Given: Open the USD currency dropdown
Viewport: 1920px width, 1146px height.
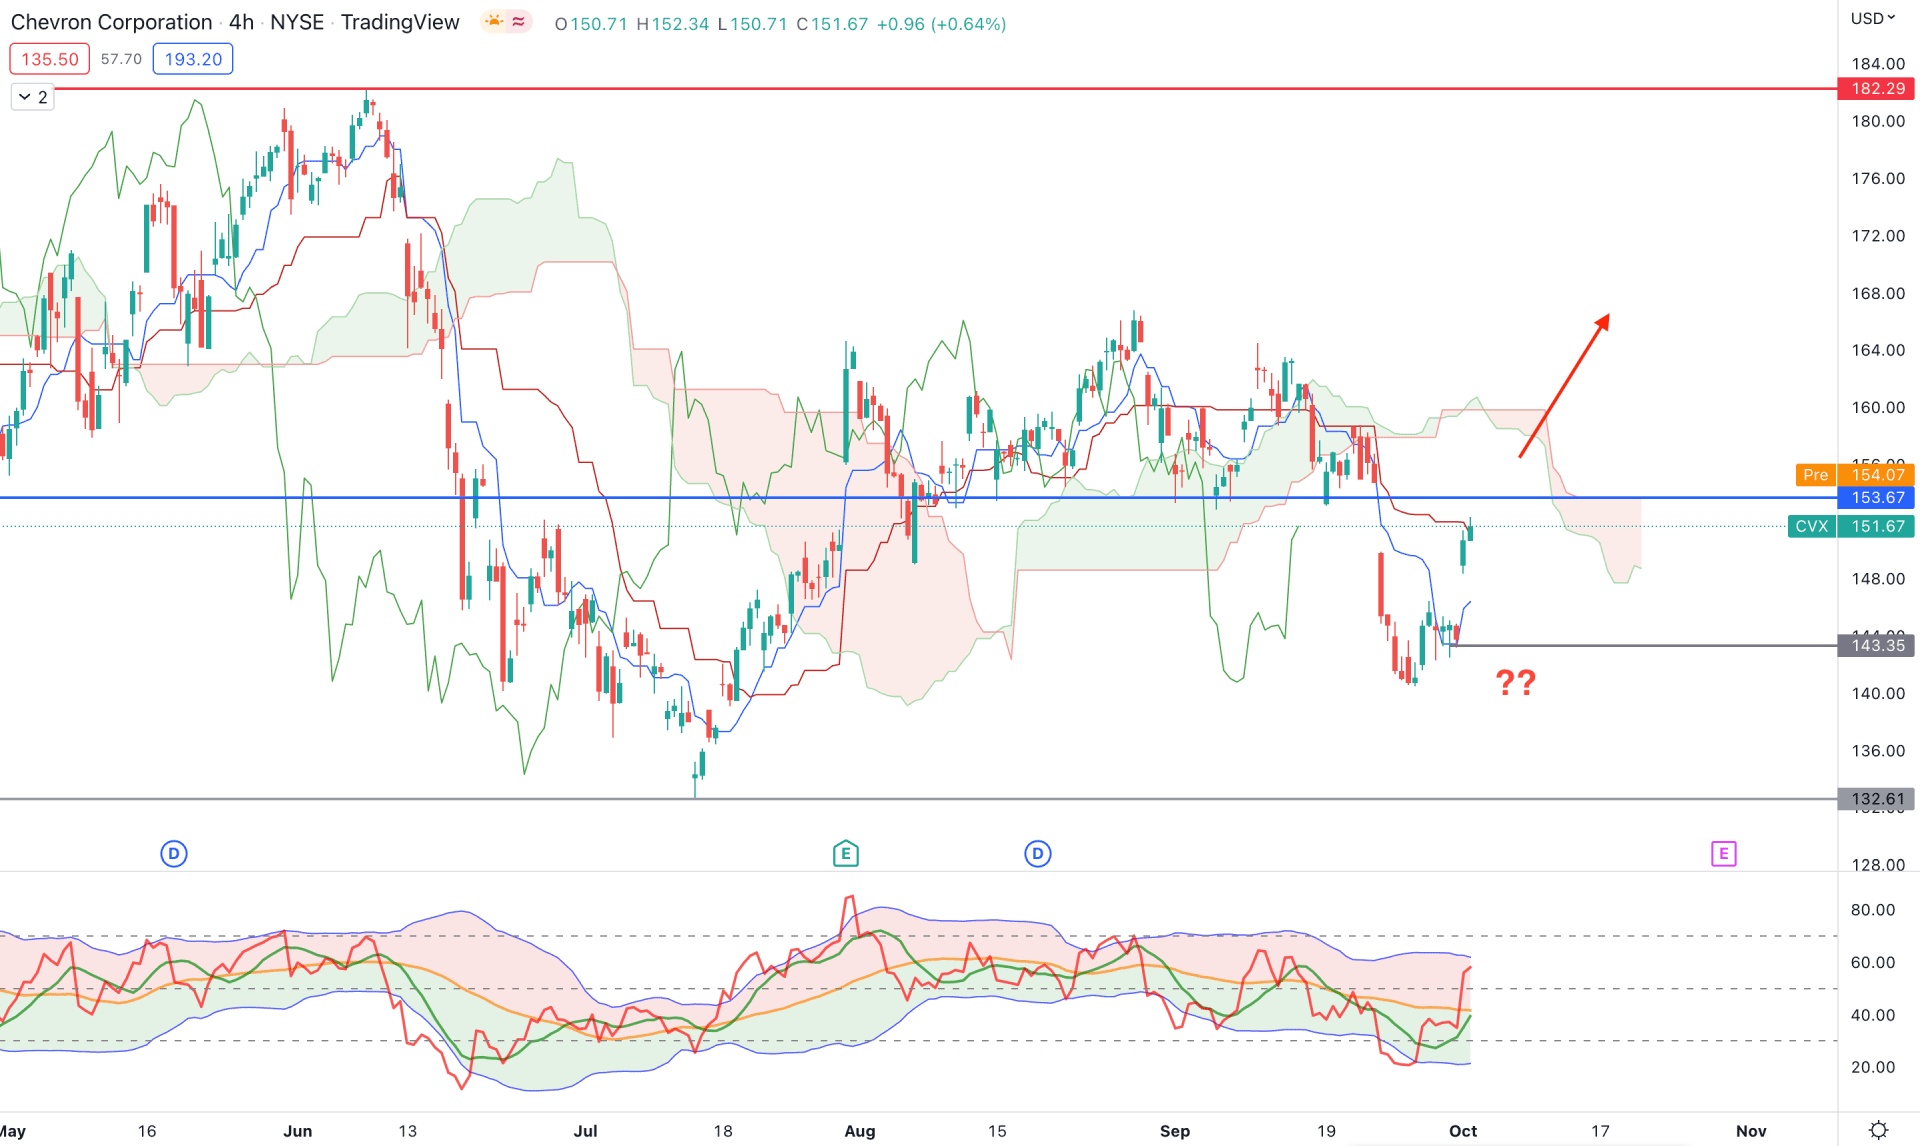Looking at the screenshot, I should (1872, 18).
